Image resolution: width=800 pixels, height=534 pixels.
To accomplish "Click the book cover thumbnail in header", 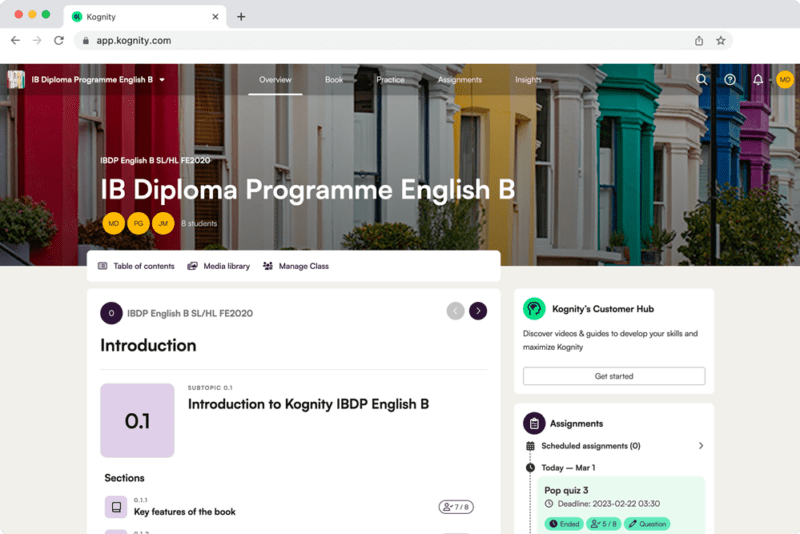I will coord(16,80).
